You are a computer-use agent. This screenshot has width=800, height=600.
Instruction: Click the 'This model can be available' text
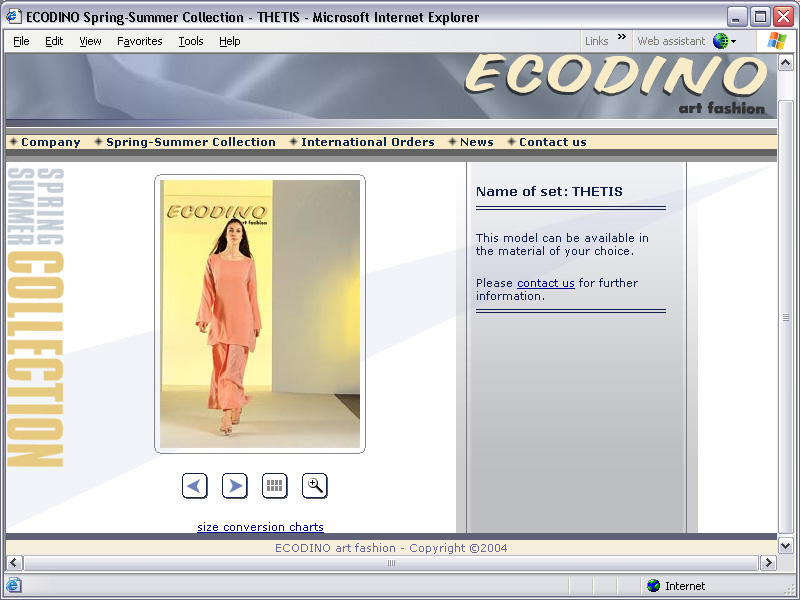pyautogui.click(x=562, y=244)
